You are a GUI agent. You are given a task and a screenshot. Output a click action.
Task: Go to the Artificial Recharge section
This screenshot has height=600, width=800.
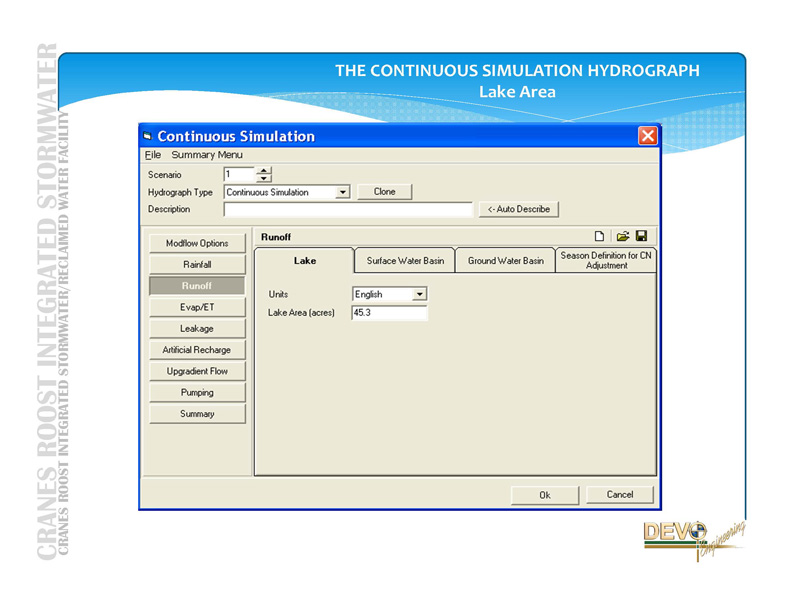click(197, 350)
